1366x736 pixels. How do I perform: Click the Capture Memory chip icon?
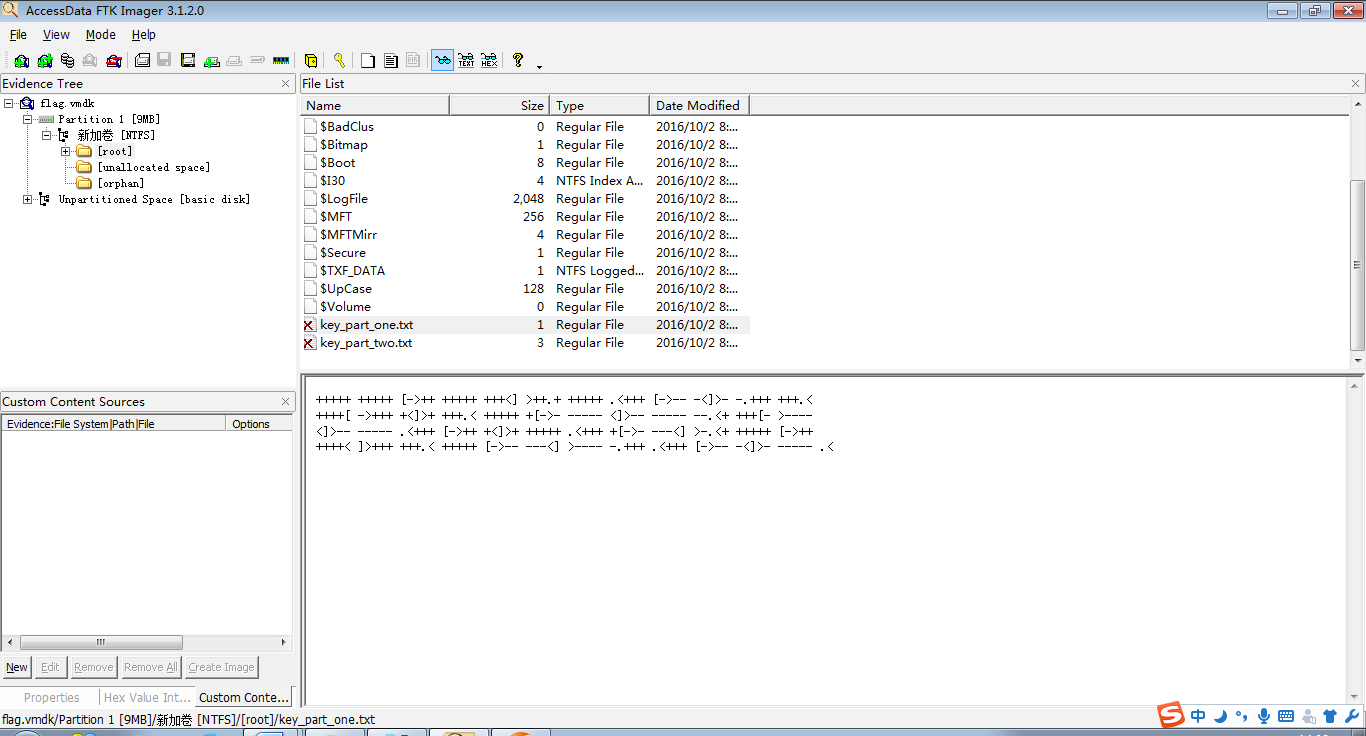point(281,60)
